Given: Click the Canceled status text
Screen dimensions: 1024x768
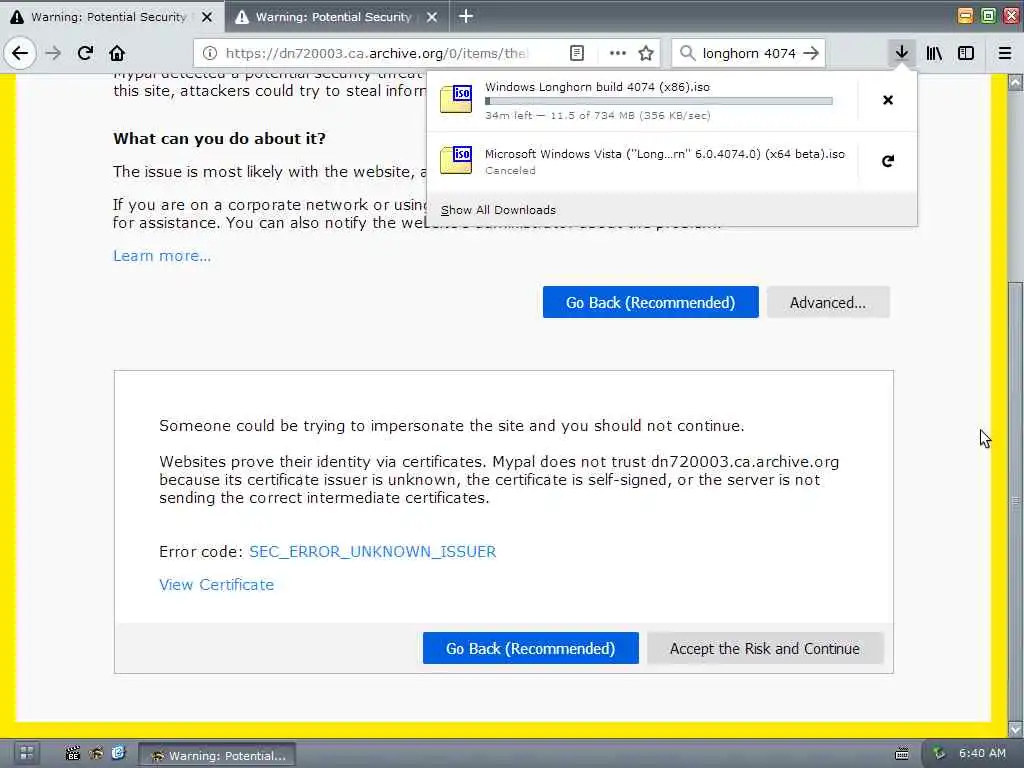Looking at the screenshot, I should point(510,170).
